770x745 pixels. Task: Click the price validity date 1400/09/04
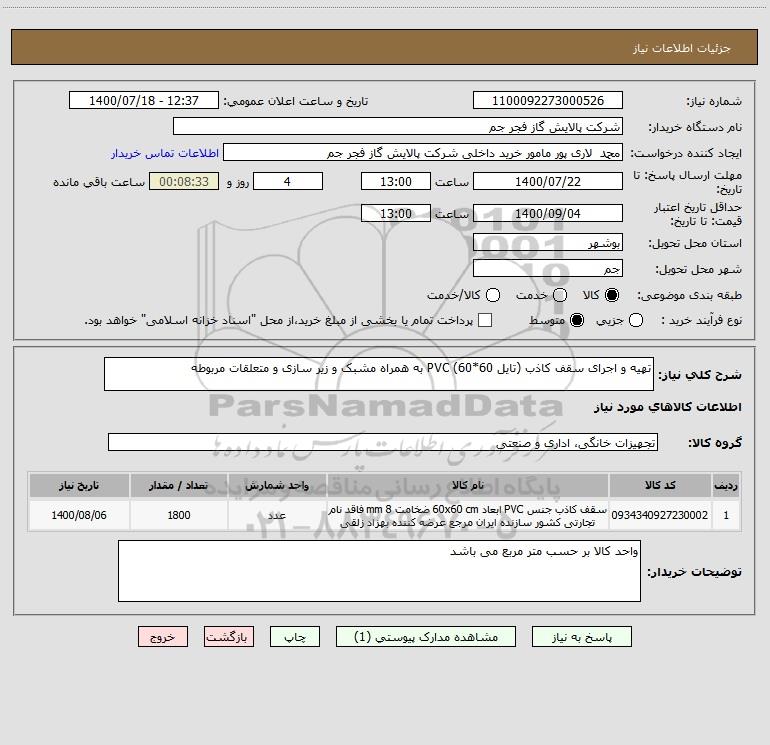tap(548, 213)
